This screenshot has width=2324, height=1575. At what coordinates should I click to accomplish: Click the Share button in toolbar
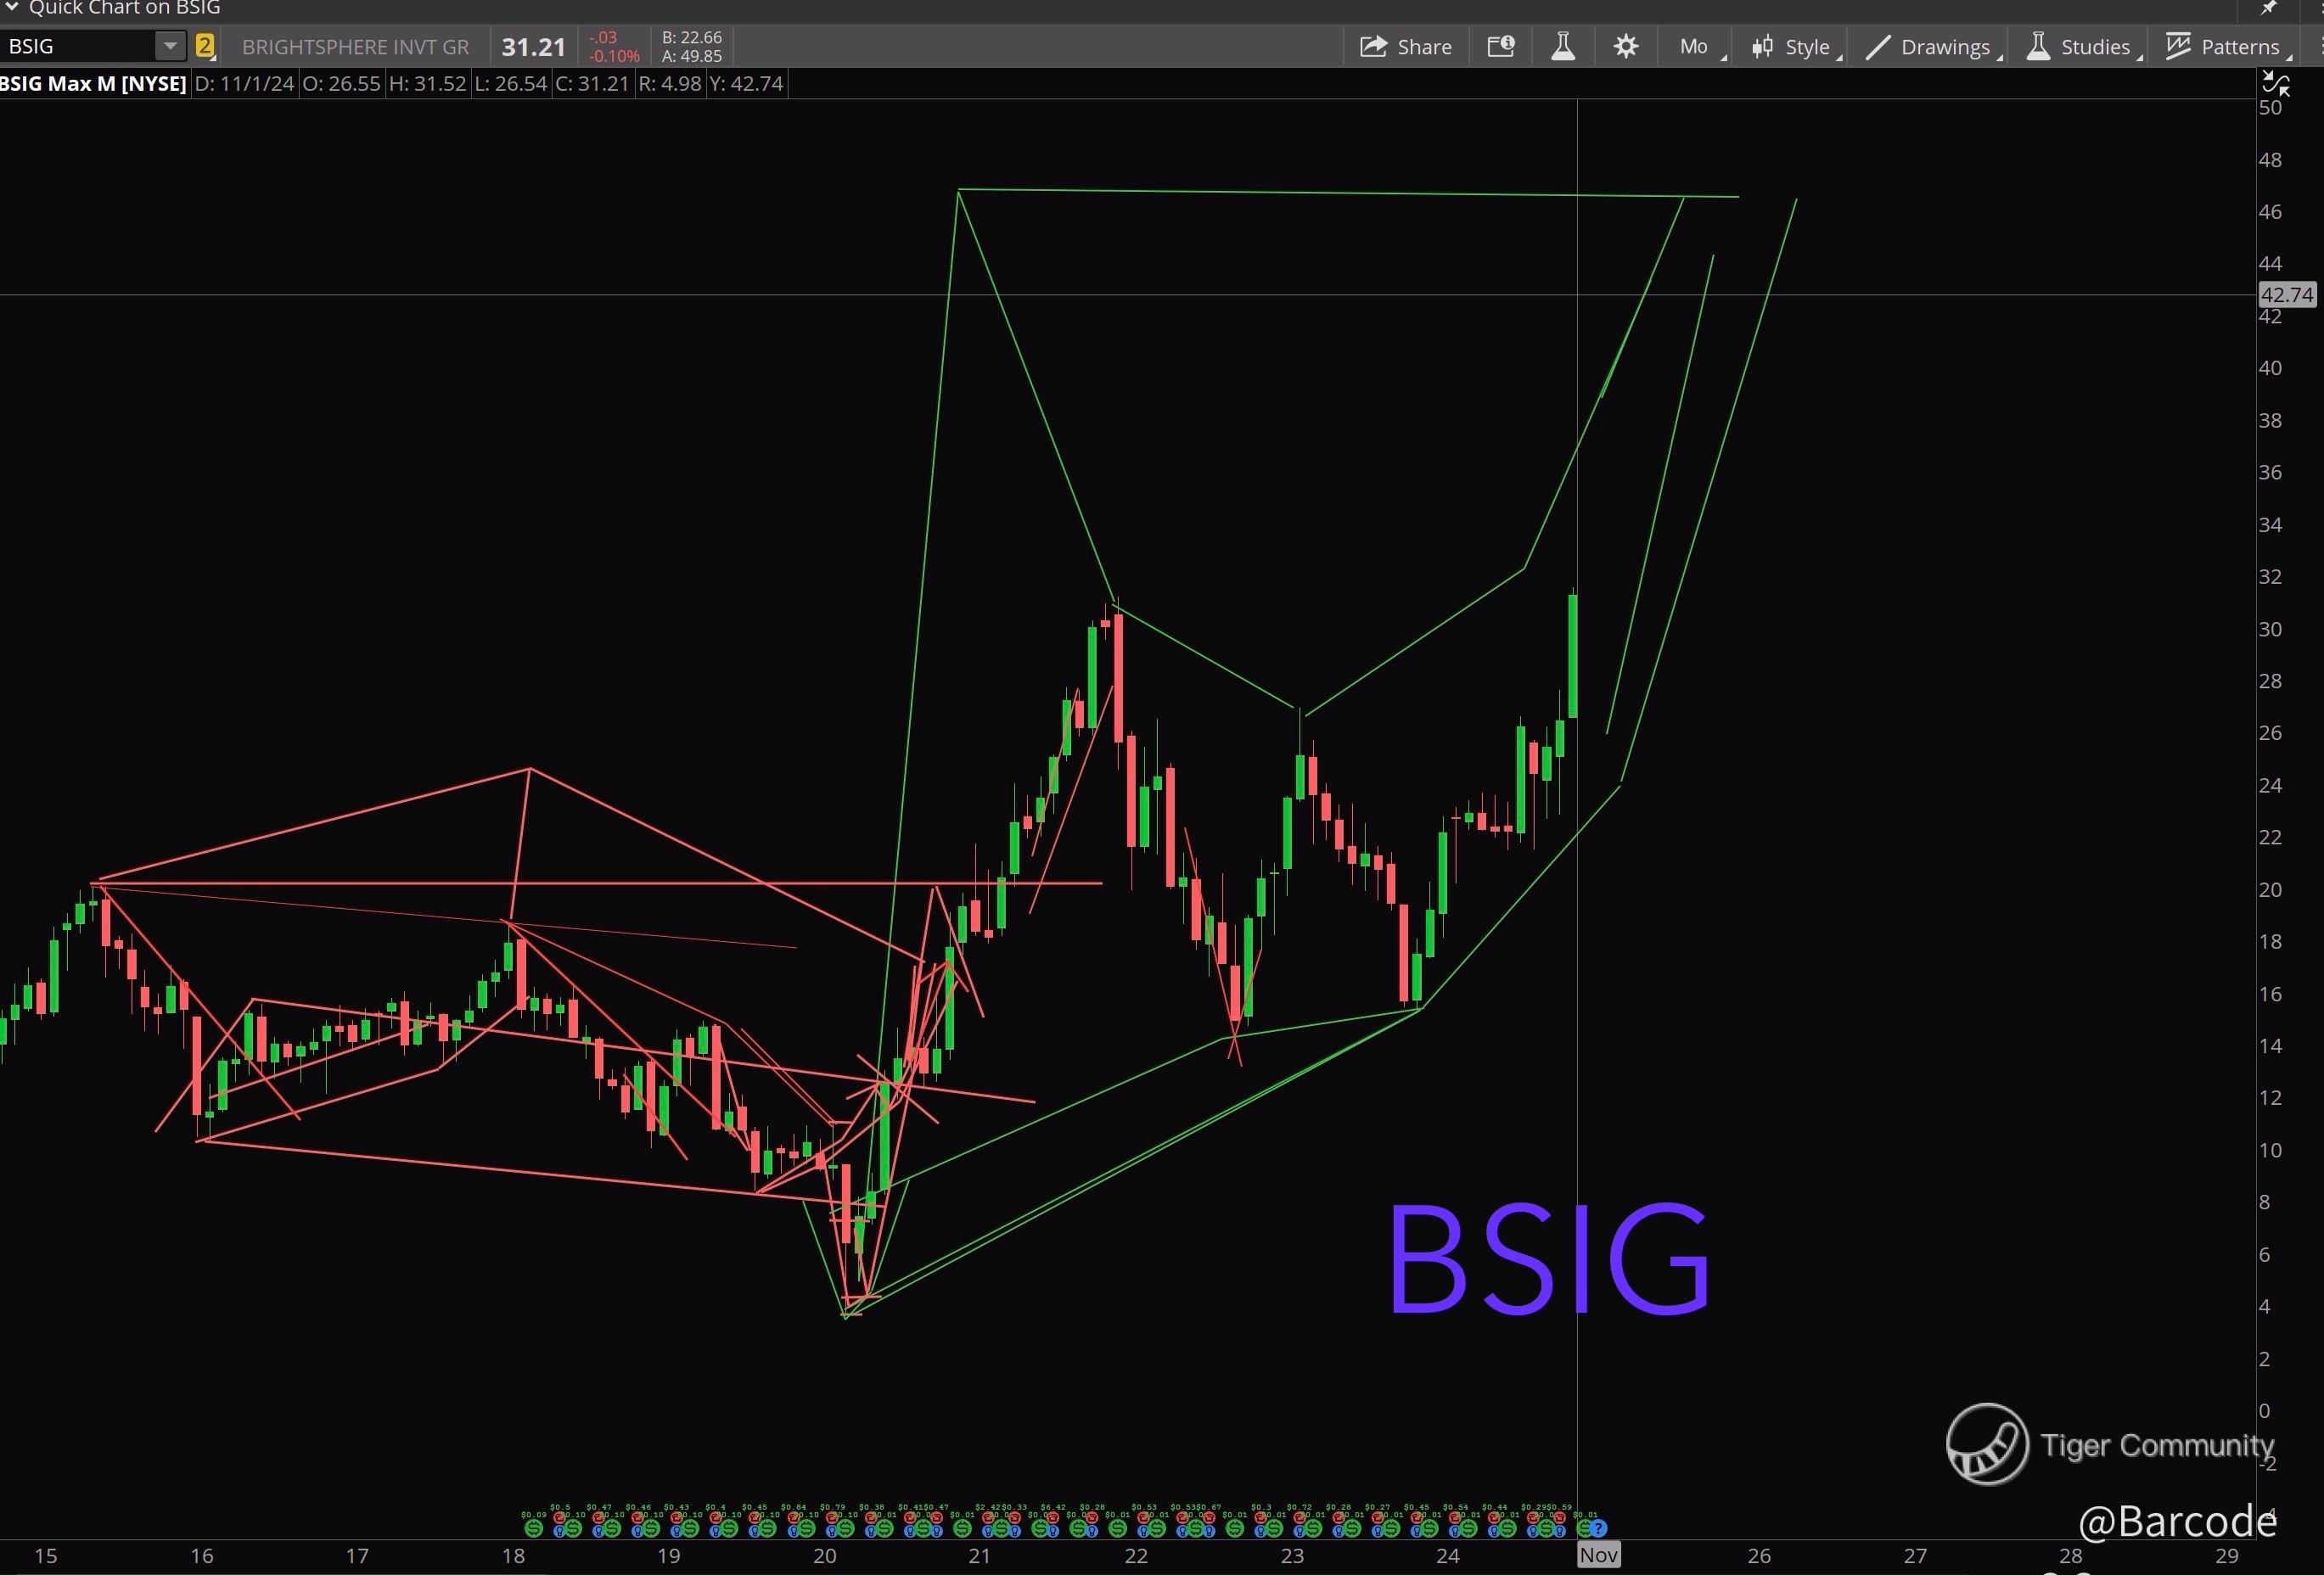[x=1406, y=47]
